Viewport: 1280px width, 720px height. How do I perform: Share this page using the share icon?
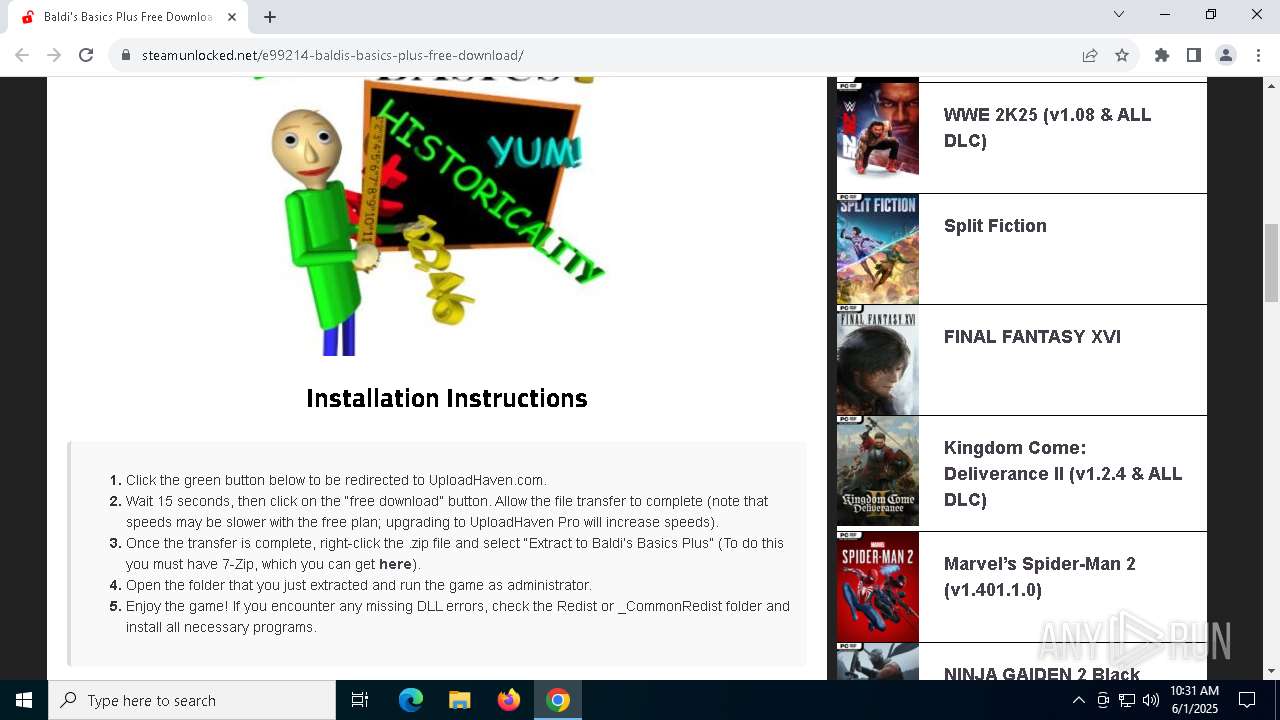pyautogui.click(x=1090, y=55)
